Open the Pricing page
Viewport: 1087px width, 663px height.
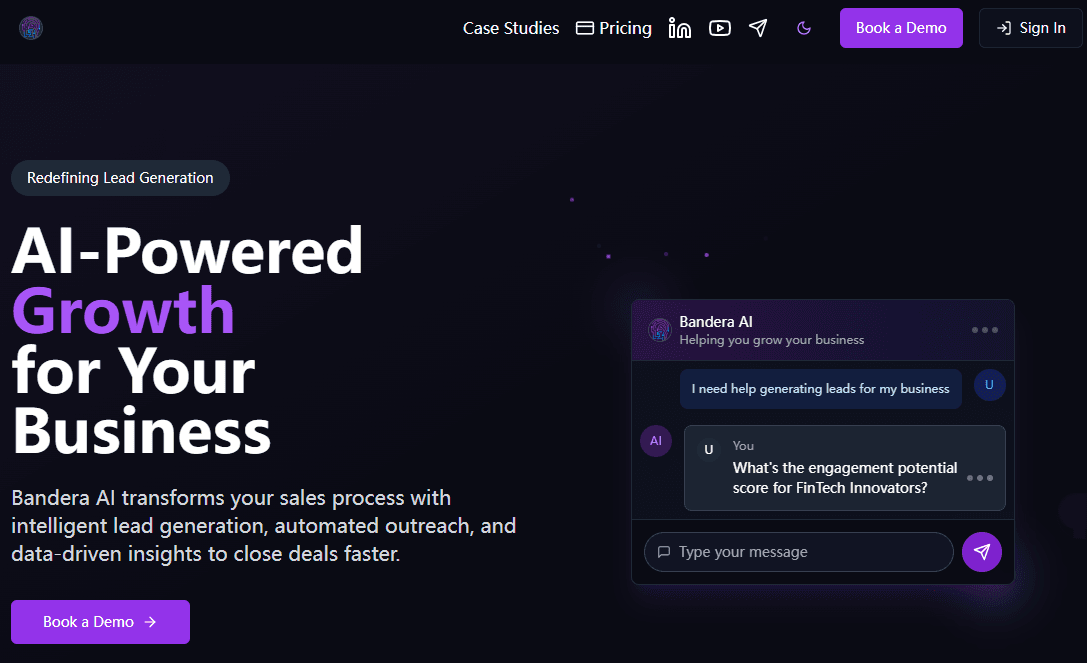click(x=614, y=28)
